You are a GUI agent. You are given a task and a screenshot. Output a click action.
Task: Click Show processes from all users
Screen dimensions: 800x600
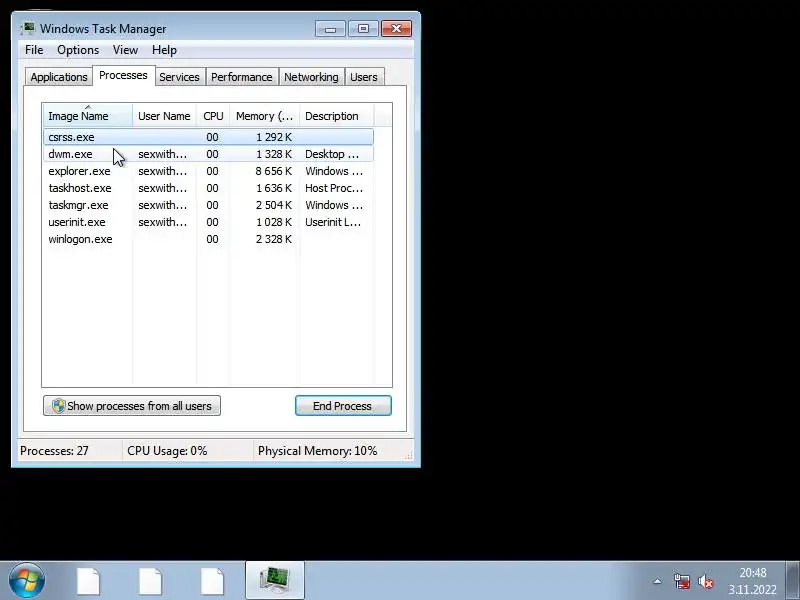(x=132, y=406)
